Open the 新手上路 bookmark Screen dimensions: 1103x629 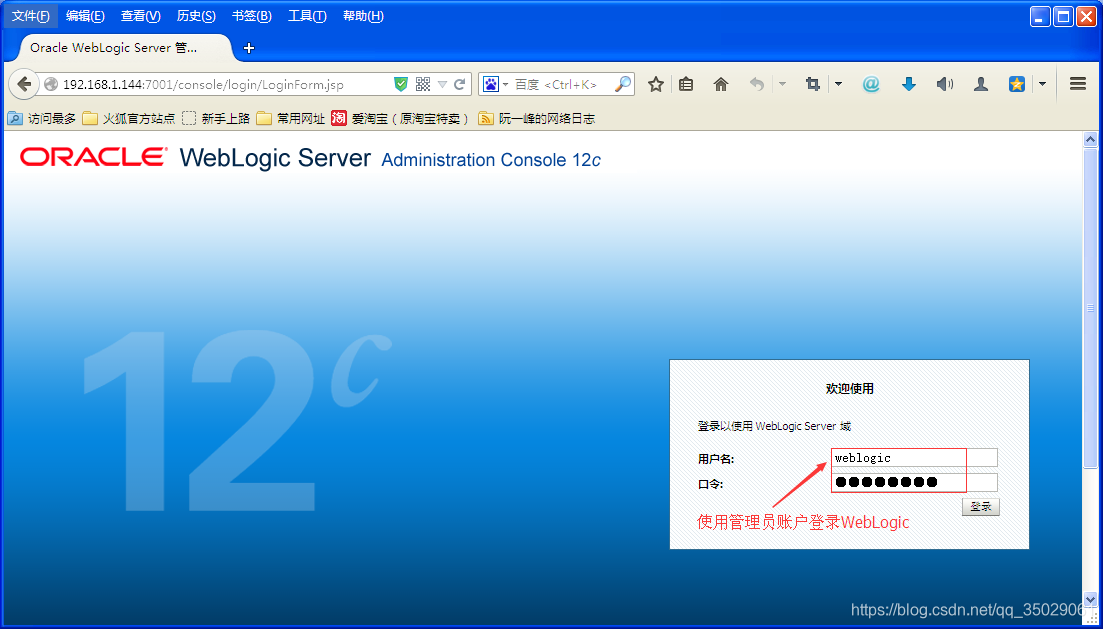tap(216, 118)
